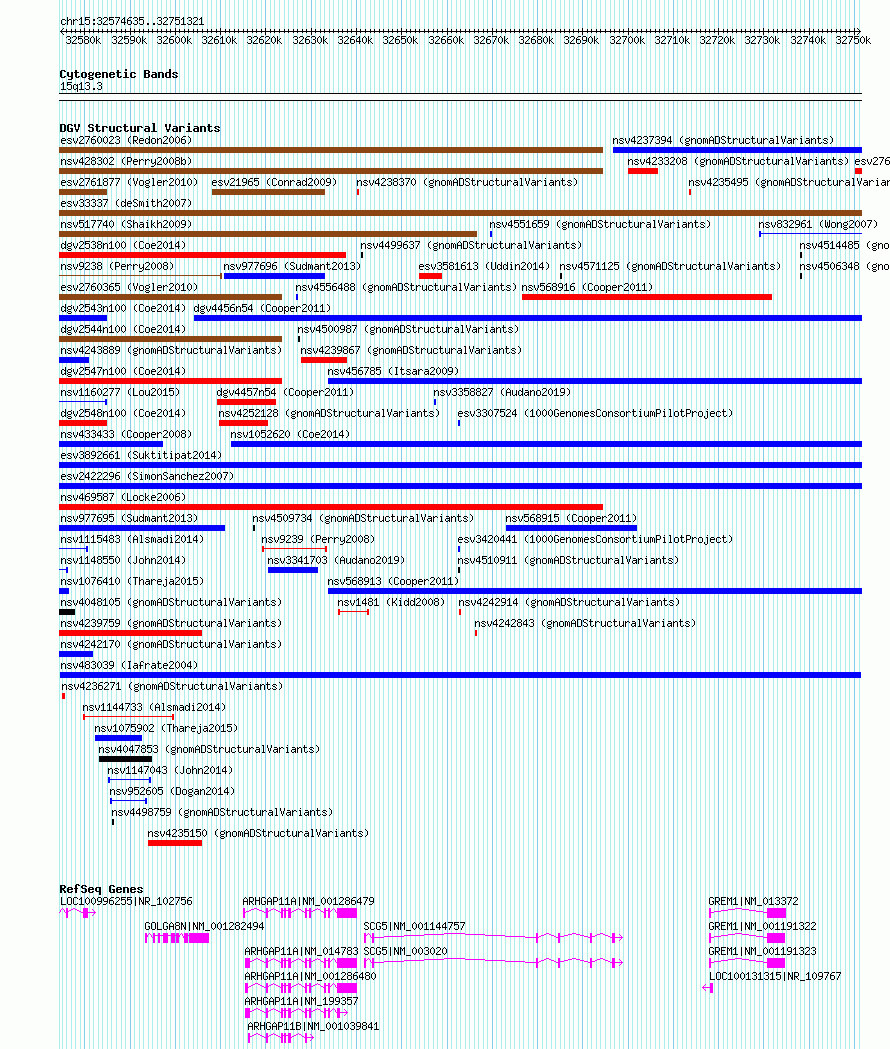
Task: Click nsv4239867 gnomAD variant label
Action: [411, 351]
